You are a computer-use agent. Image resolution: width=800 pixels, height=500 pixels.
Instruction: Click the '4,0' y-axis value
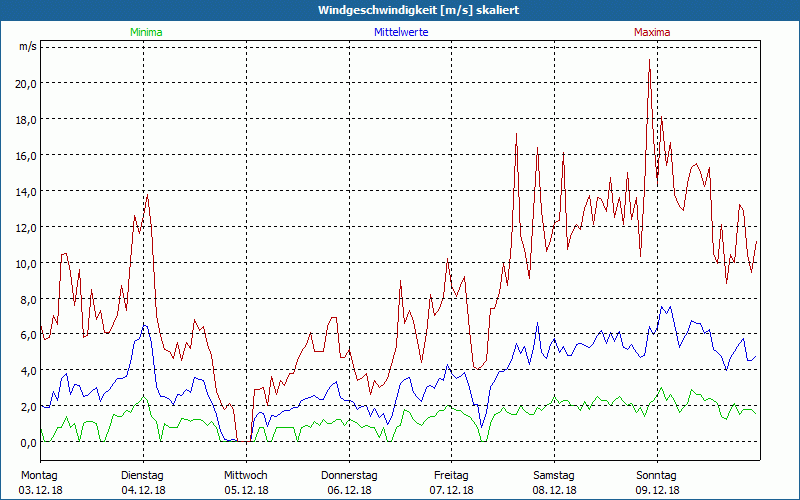coord(28,371)
